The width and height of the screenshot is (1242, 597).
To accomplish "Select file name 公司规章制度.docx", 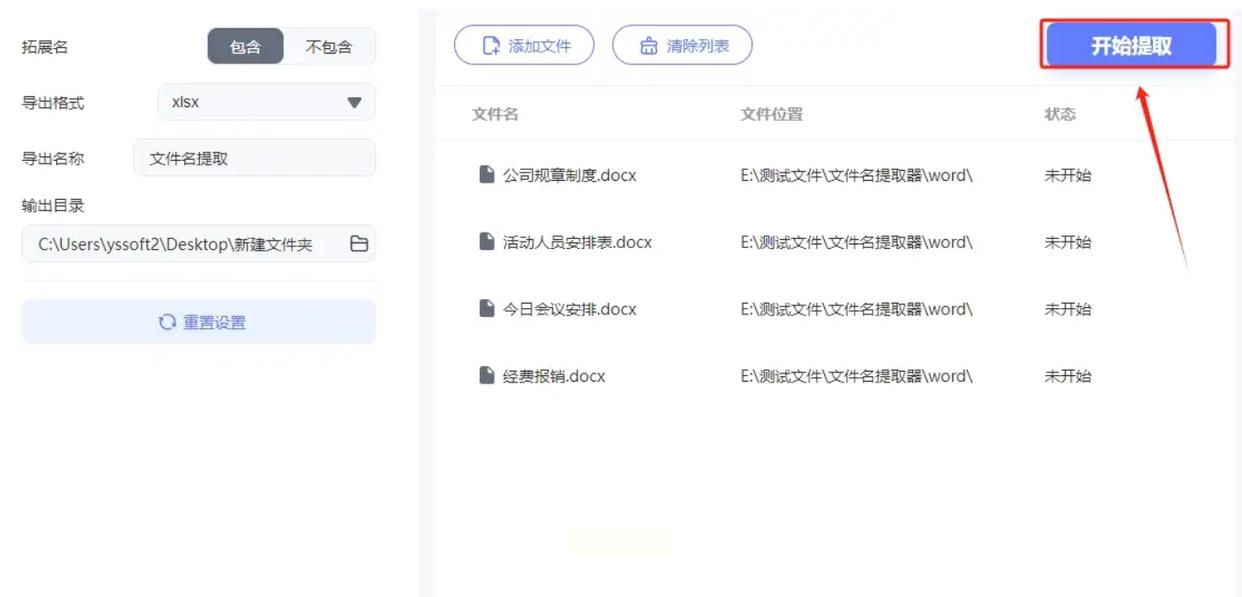I will pyautogui.click(x=569, y=175).
